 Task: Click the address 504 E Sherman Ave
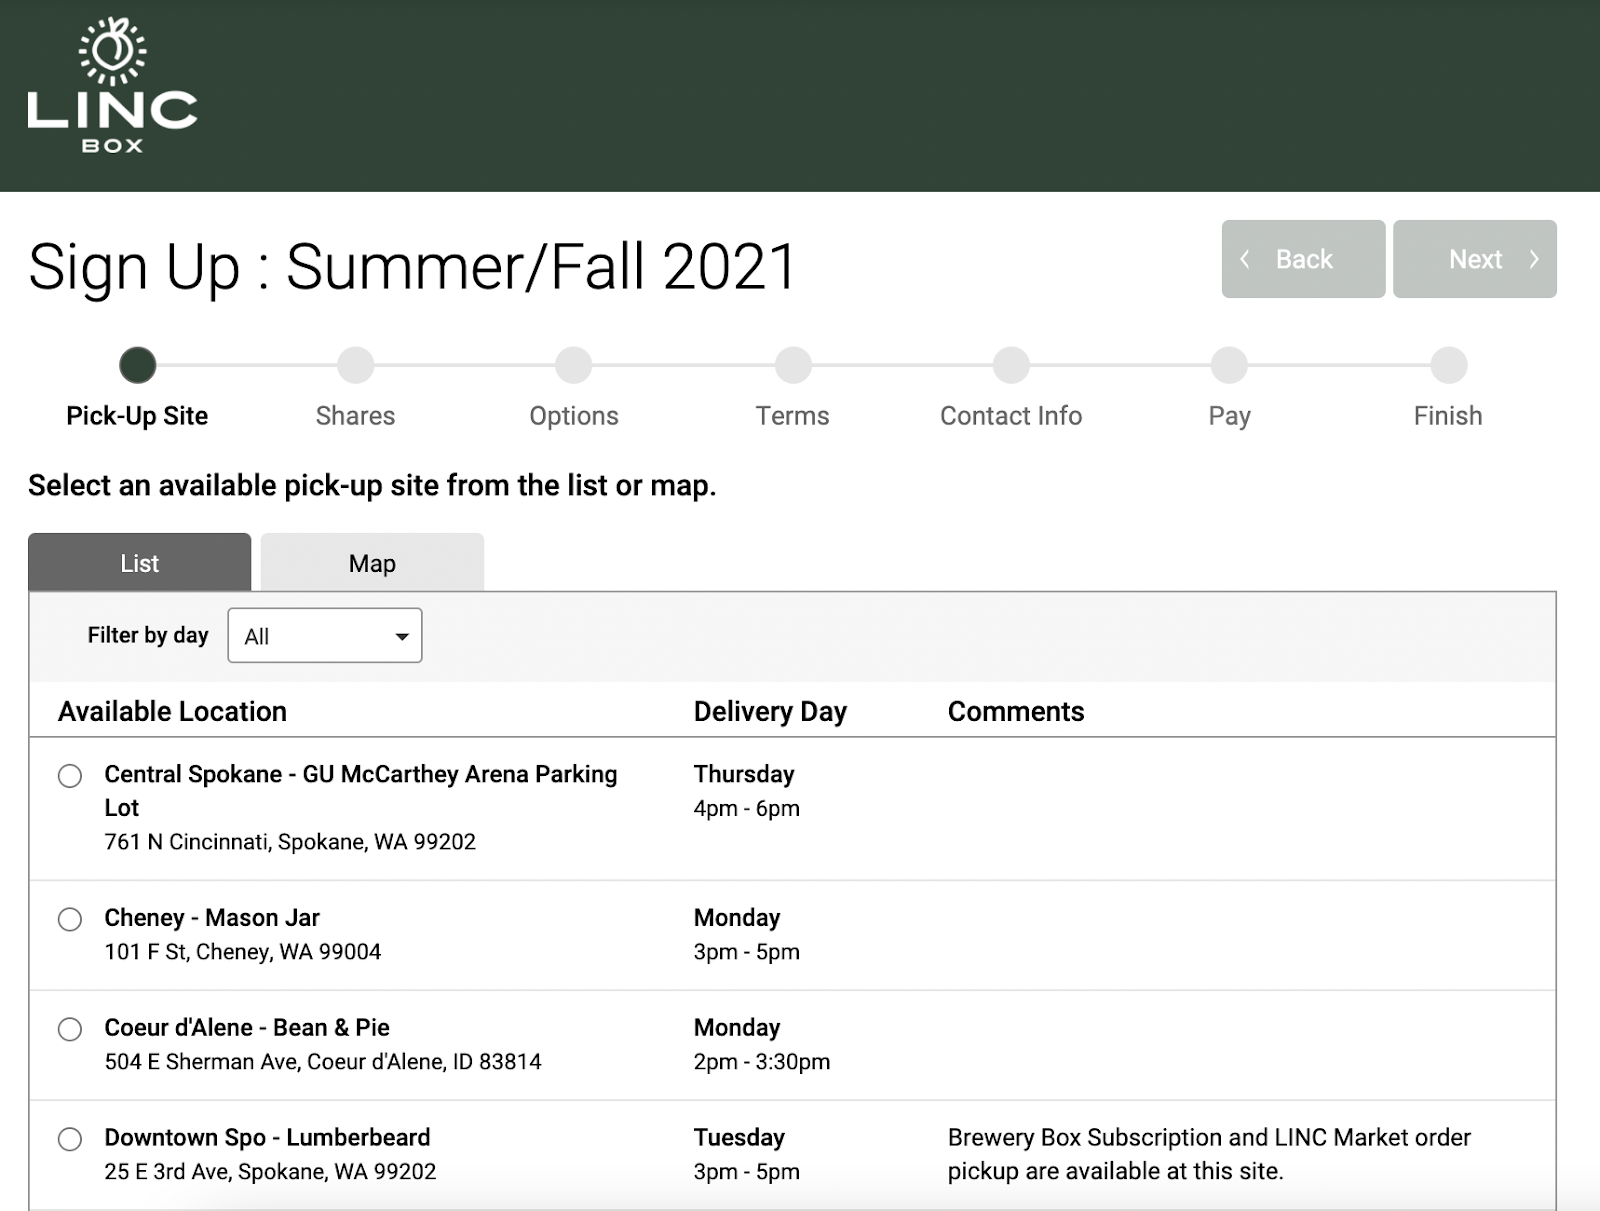coord(323,1062)
